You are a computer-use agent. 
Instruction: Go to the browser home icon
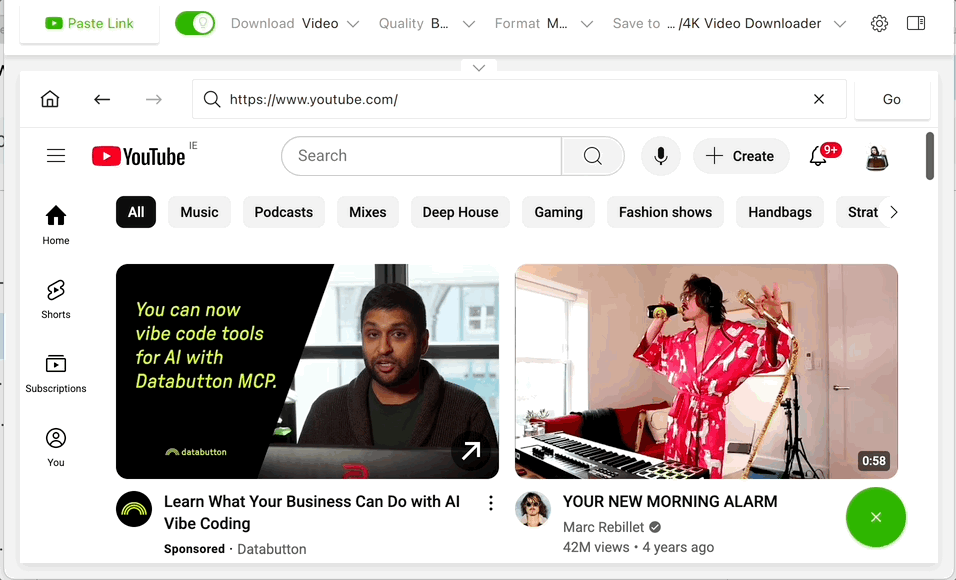coord(50,99)
